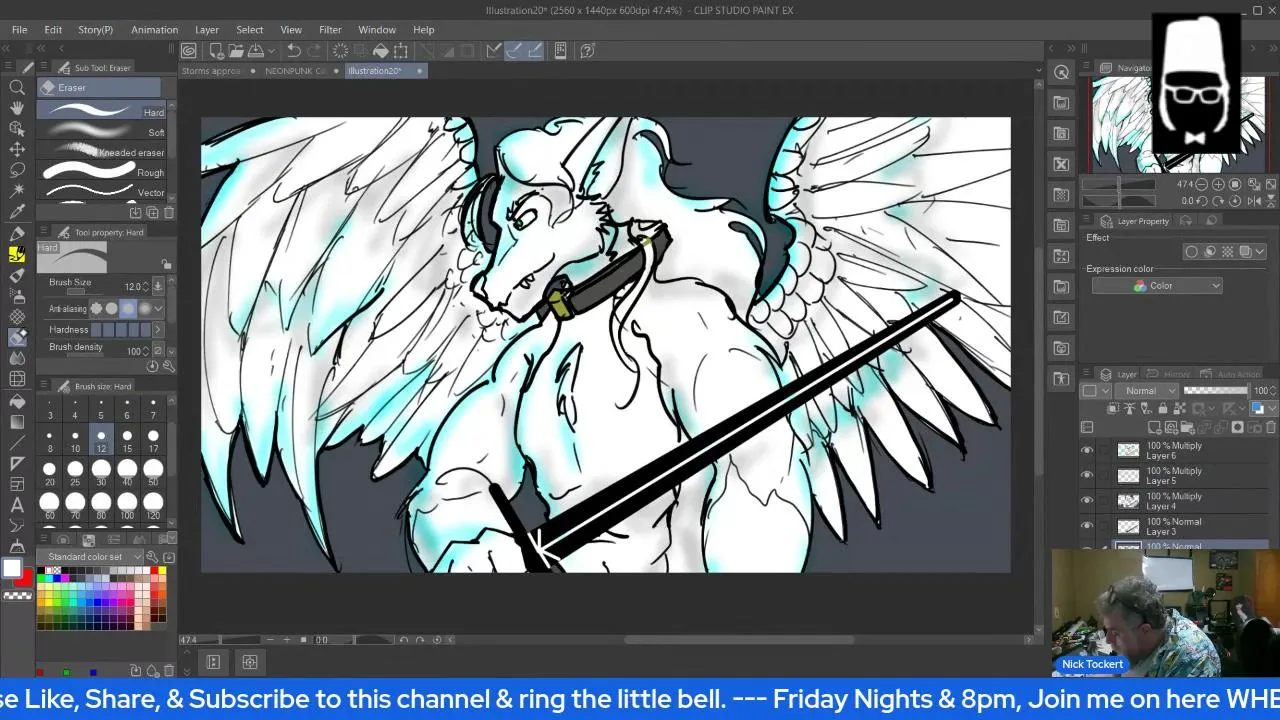
Task: Delete sub tool with trash icon
Action: tap(169, 212)
